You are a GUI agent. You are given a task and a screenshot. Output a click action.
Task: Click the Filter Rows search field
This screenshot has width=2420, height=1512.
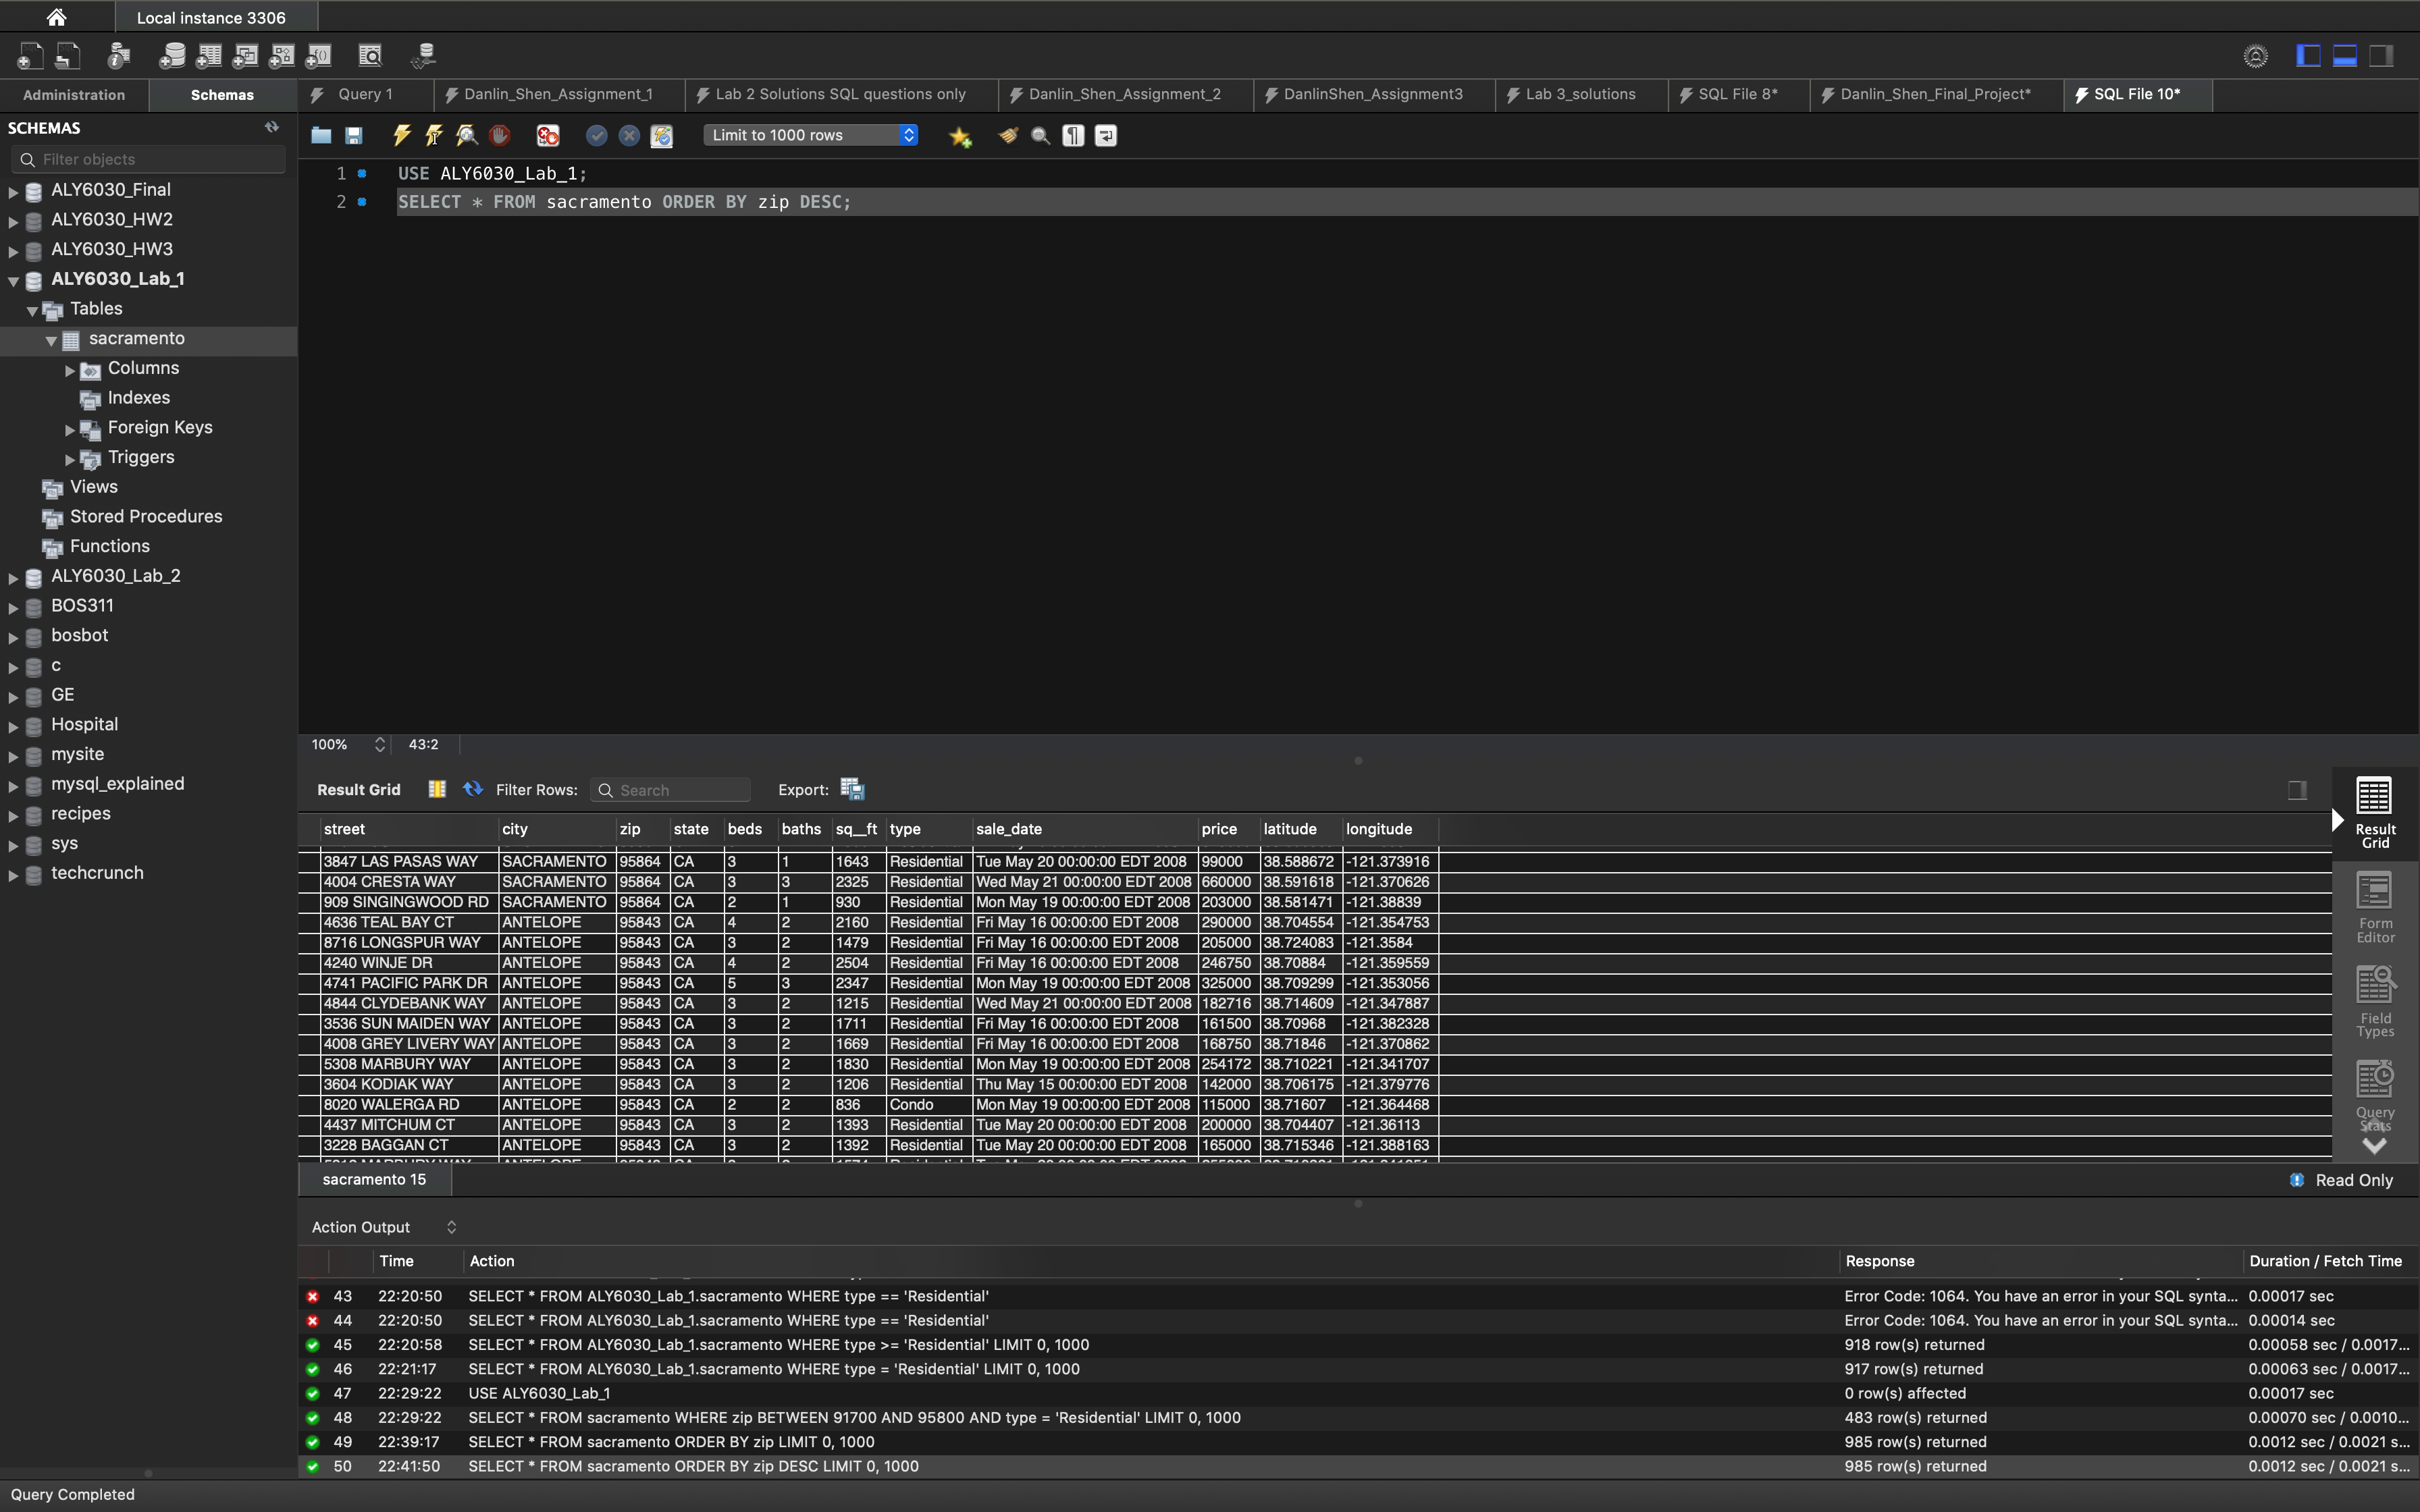[680, 790]
